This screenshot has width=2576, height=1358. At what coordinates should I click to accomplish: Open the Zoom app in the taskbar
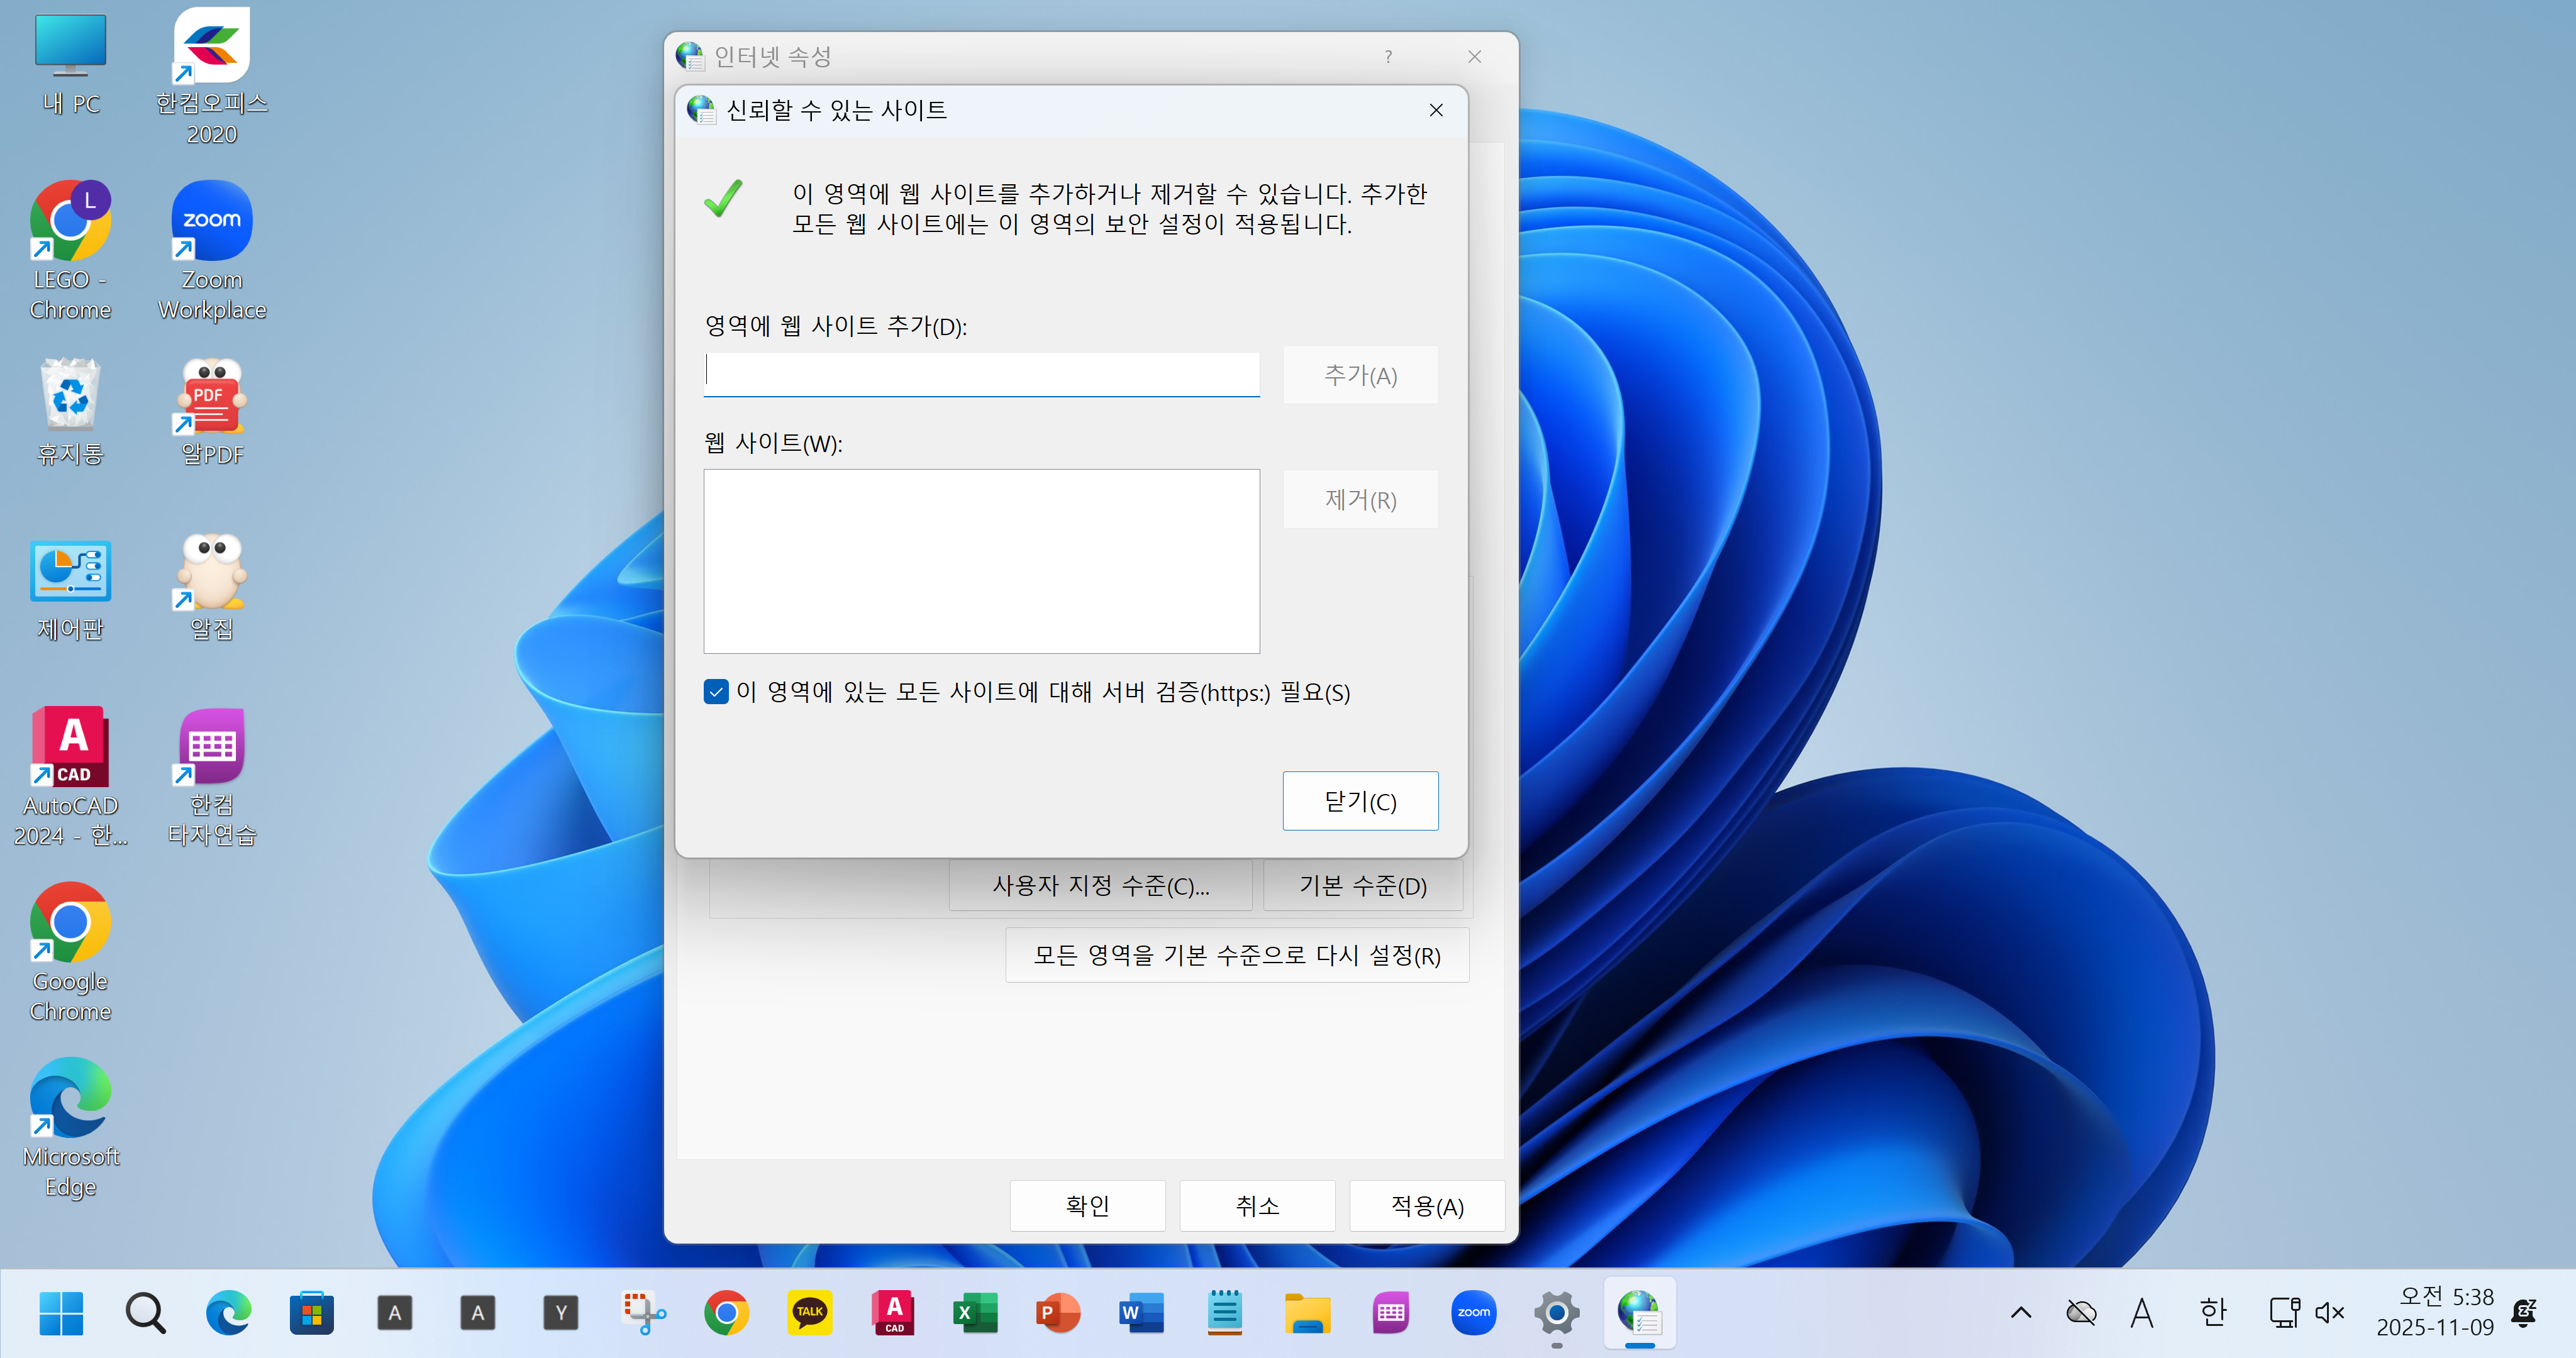pyautogui.click(x=1473, y=1312)
